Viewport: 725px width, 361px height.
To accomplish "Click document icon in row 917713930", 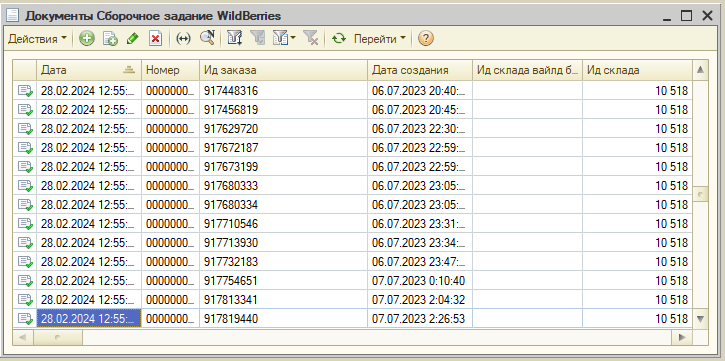I will (x=25, y=243).
